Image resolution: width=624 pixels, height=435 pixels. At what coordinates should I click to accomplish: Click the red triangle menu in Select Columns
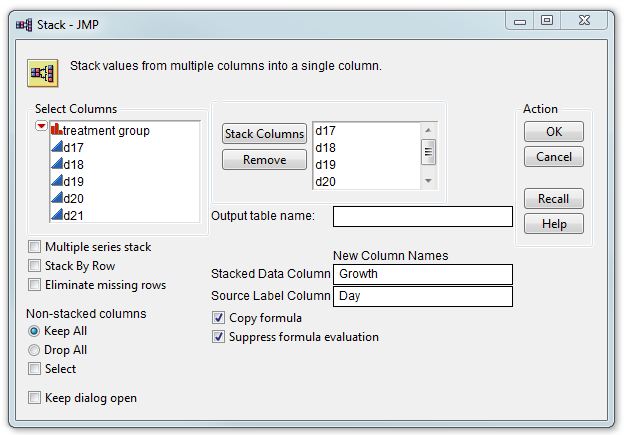pyautogui.click(x=41, y=127)
